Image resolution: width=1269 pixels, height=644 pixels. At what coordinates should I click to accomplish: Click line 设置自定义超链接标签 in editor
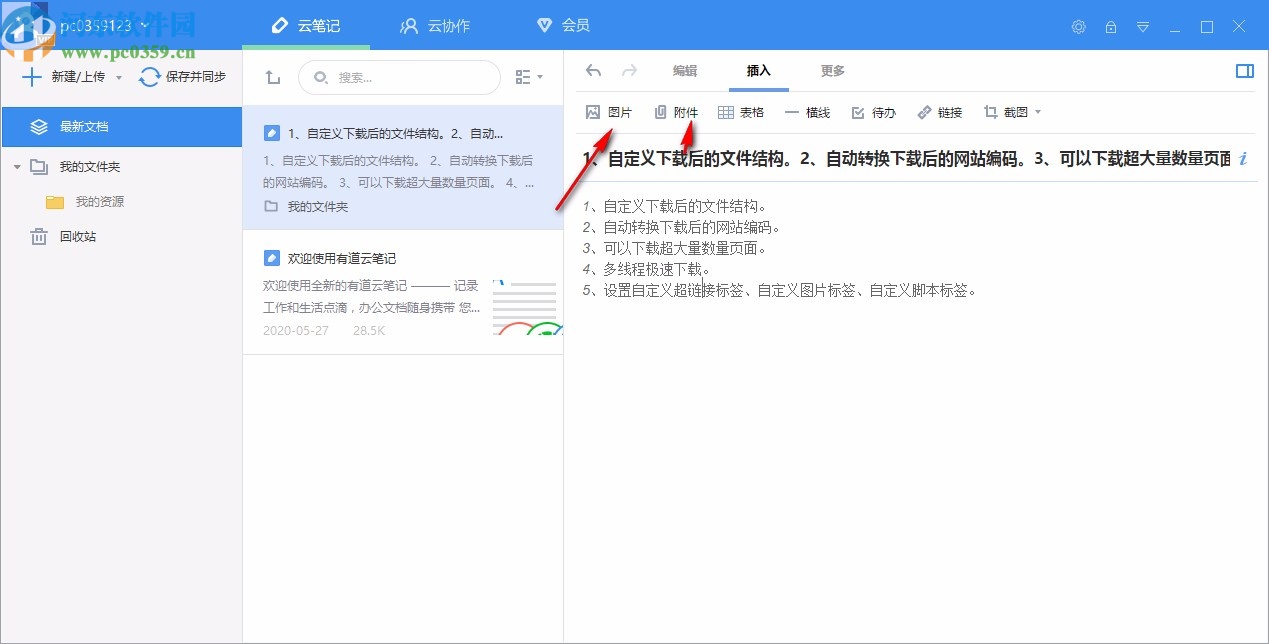pyautogui.click(x=780, y=291)
